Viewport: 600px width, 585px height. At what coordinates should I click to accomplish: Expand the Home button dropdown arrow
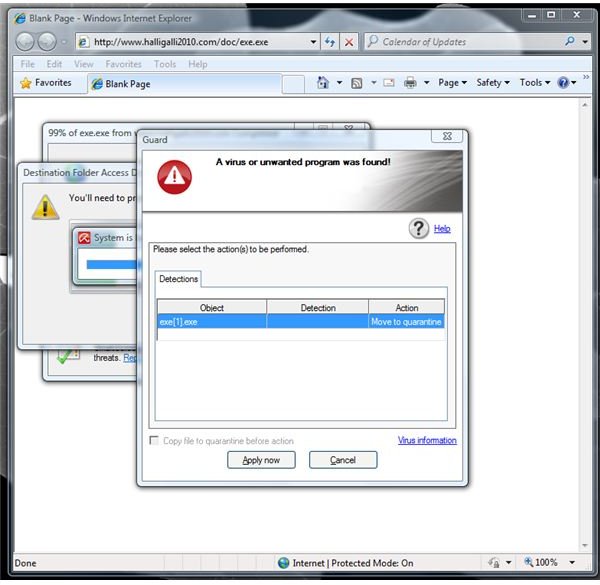click(339, 83)
